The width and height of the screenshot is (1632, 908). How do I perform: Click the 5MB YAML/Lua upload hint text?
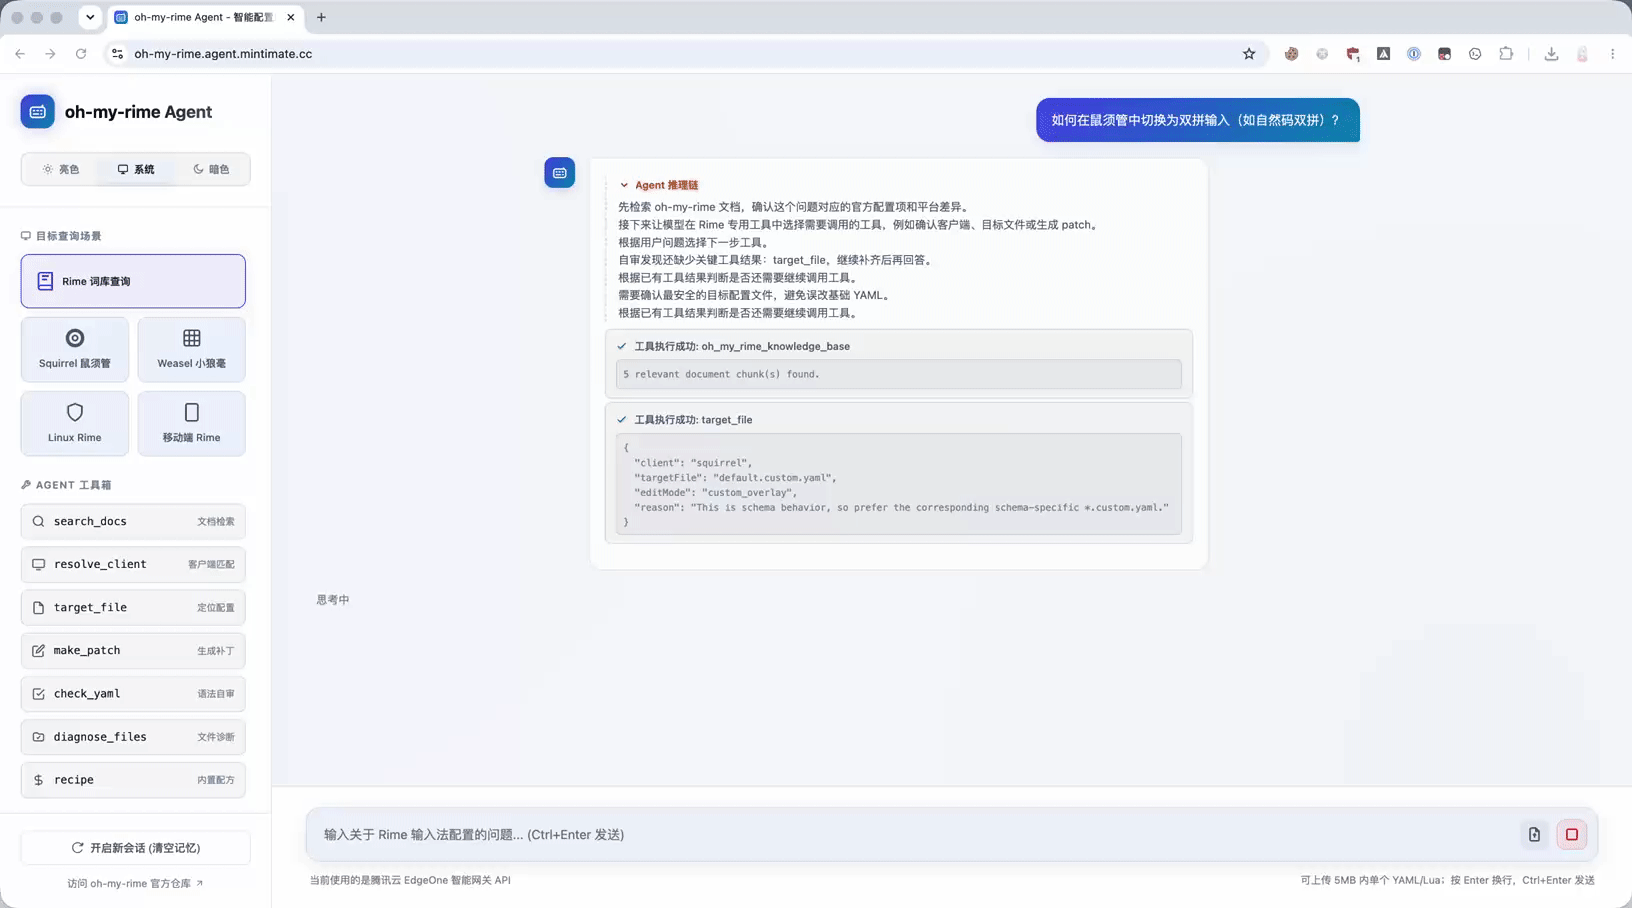[x=1447, y=881]
